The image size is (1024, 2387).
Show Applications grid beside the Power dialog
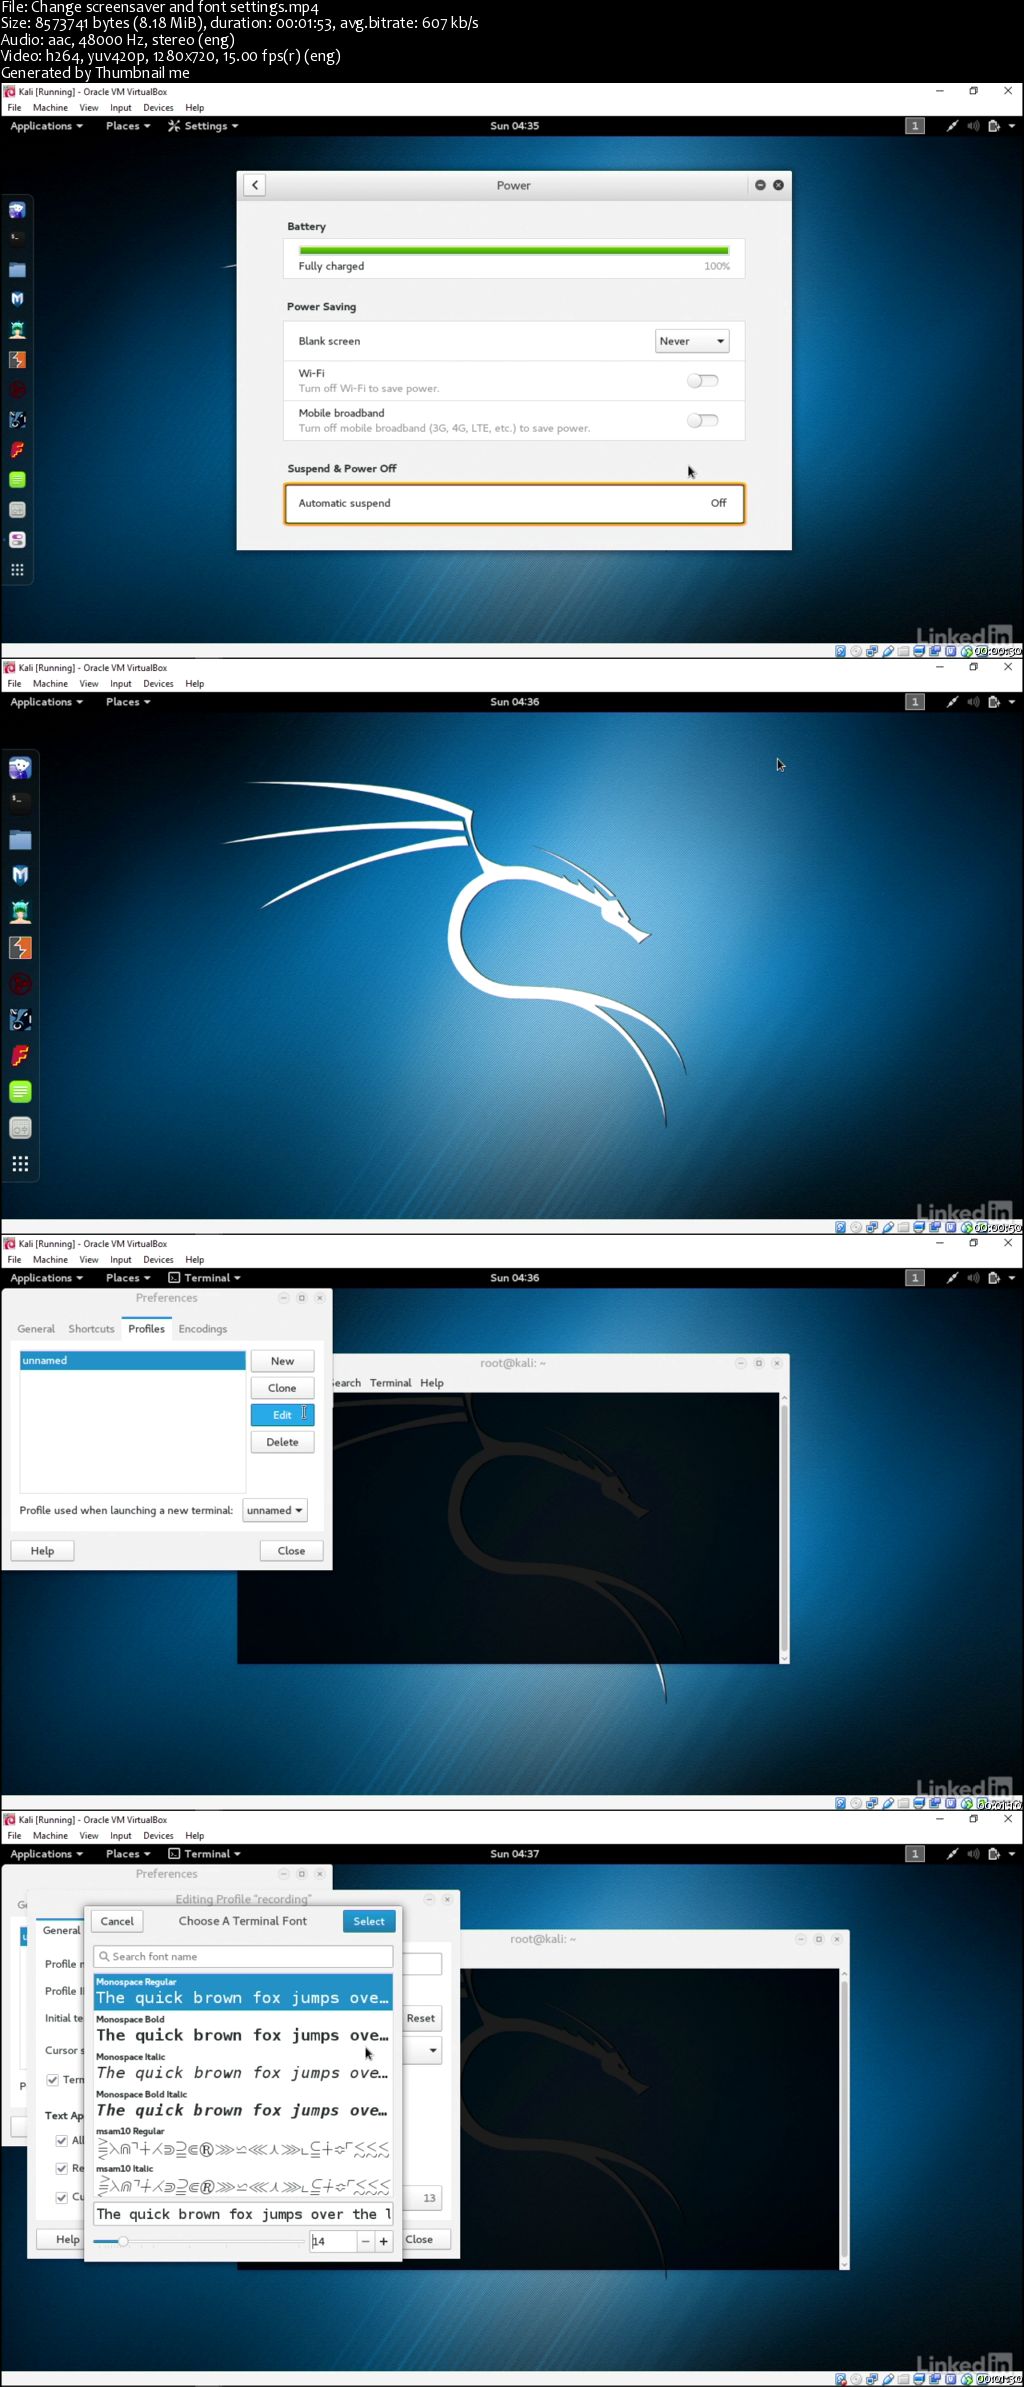(x=17, y=570)
